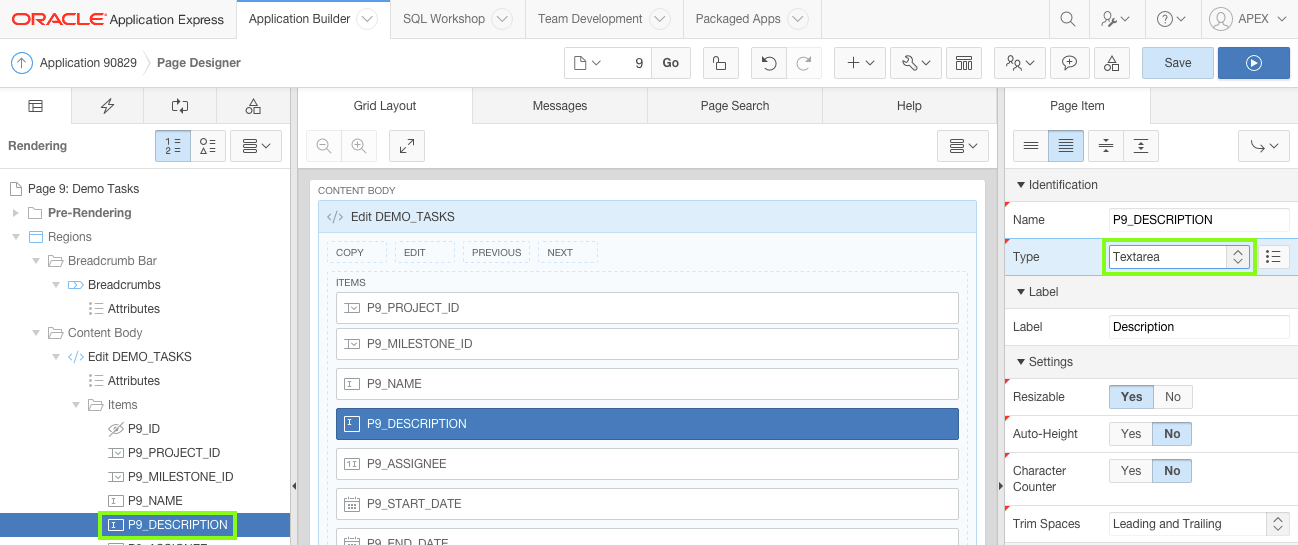Open the Application Builder tab
Image resolution: width=1298 pixels, height=545 pixels.
click(x=313, y=19)
